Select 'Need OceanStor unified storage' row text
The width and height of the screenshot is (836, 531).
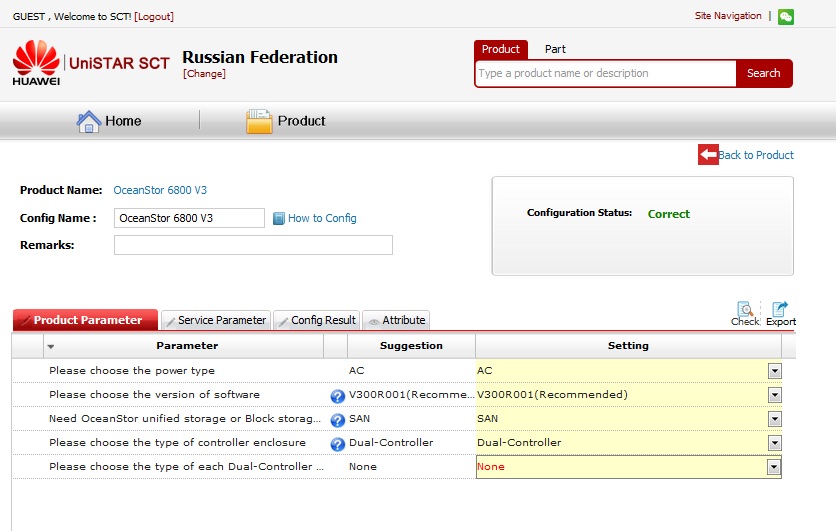pos(184,419)
